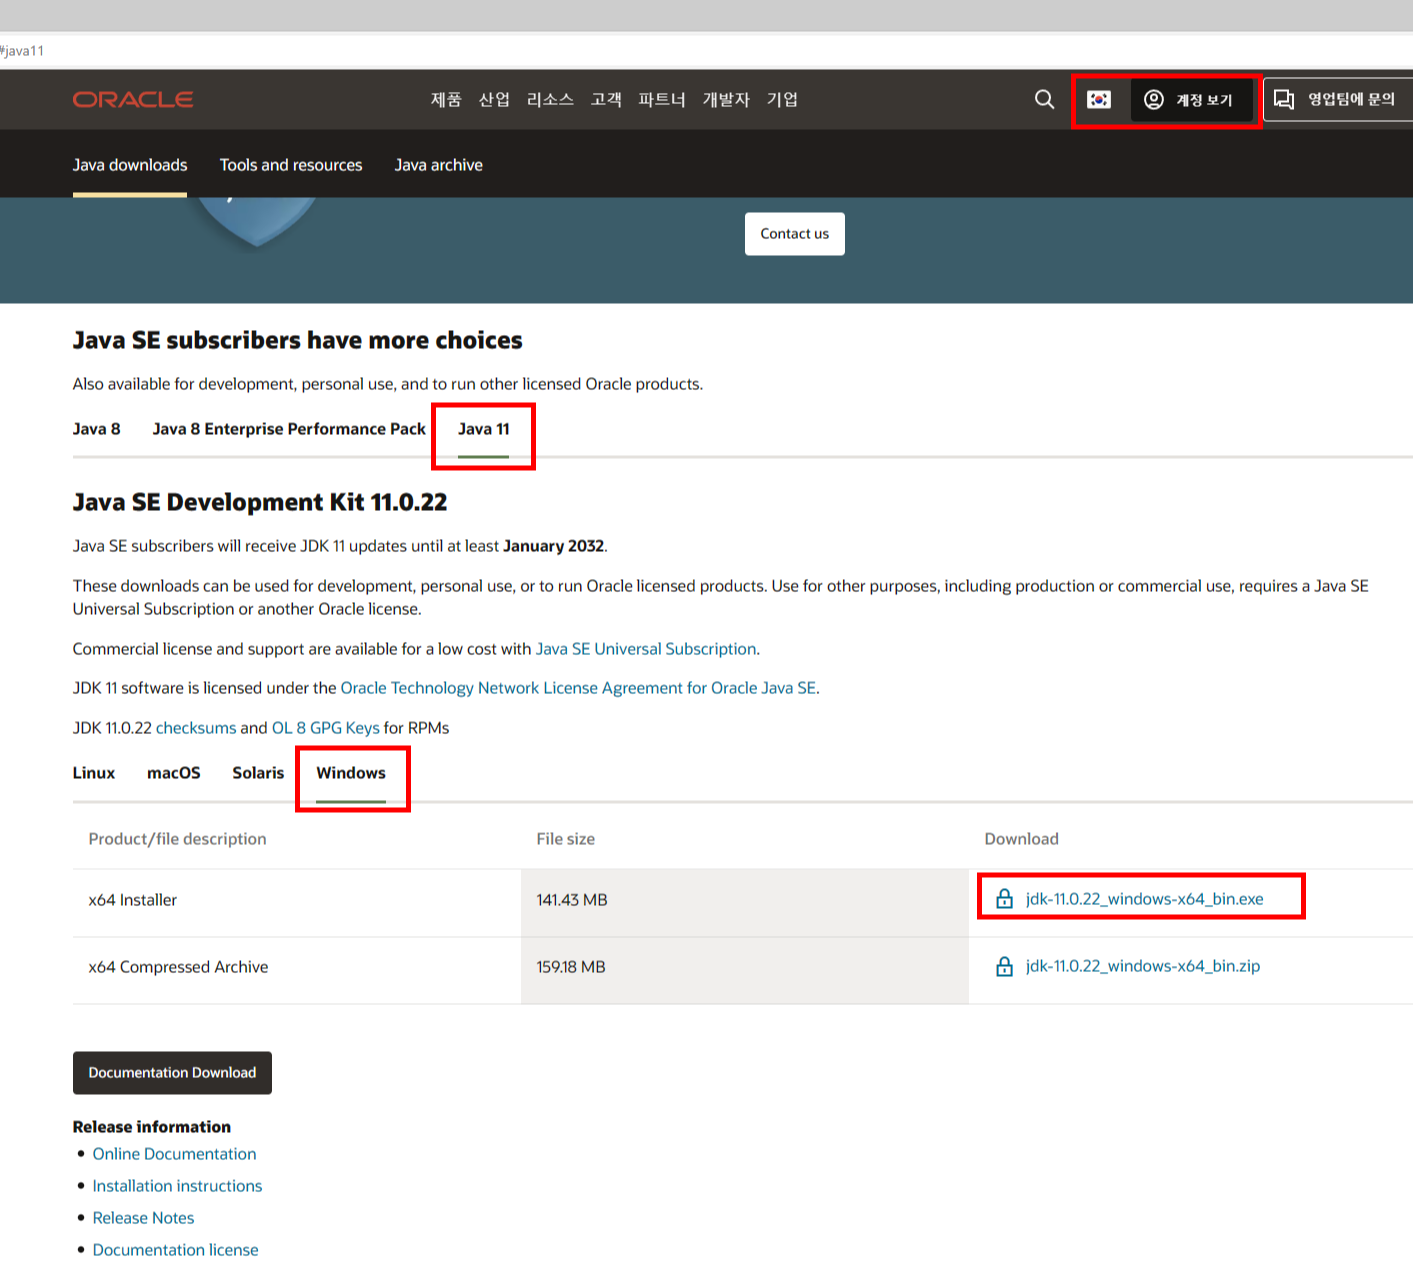The image size is (1413, 1274).
Task: Open the 산업 menu
Action: [x=494, y=99]
